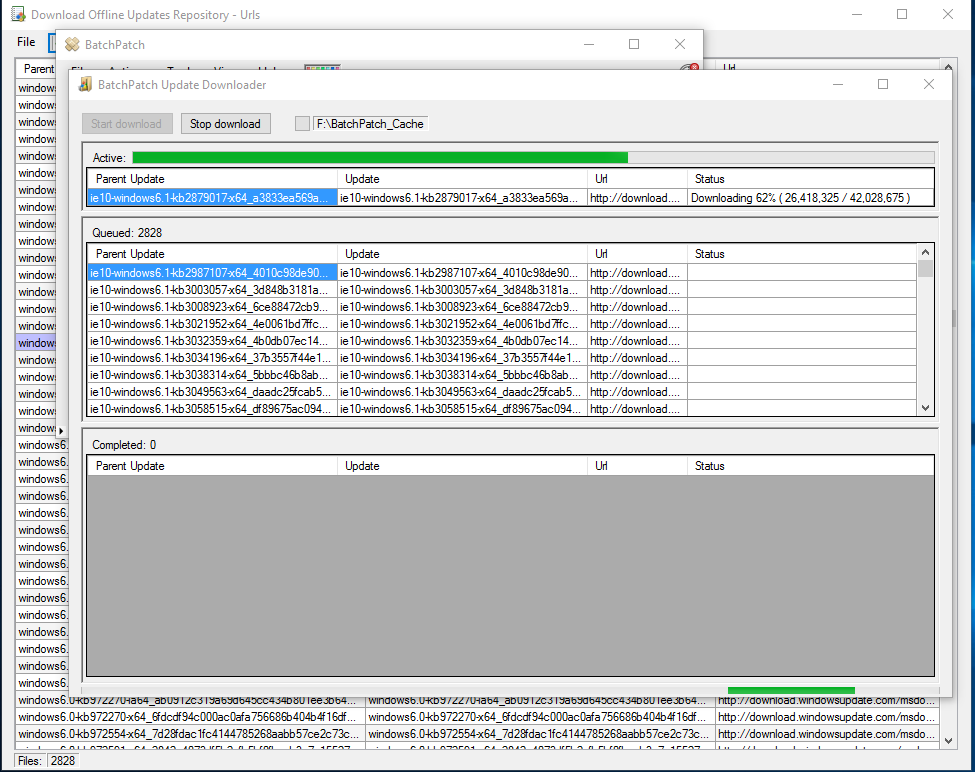Image resolution: width=975 pixels, height=772 pixels.
Task: Click the BatchPatch Update Downloader title icon
Action: coord(85,85)
